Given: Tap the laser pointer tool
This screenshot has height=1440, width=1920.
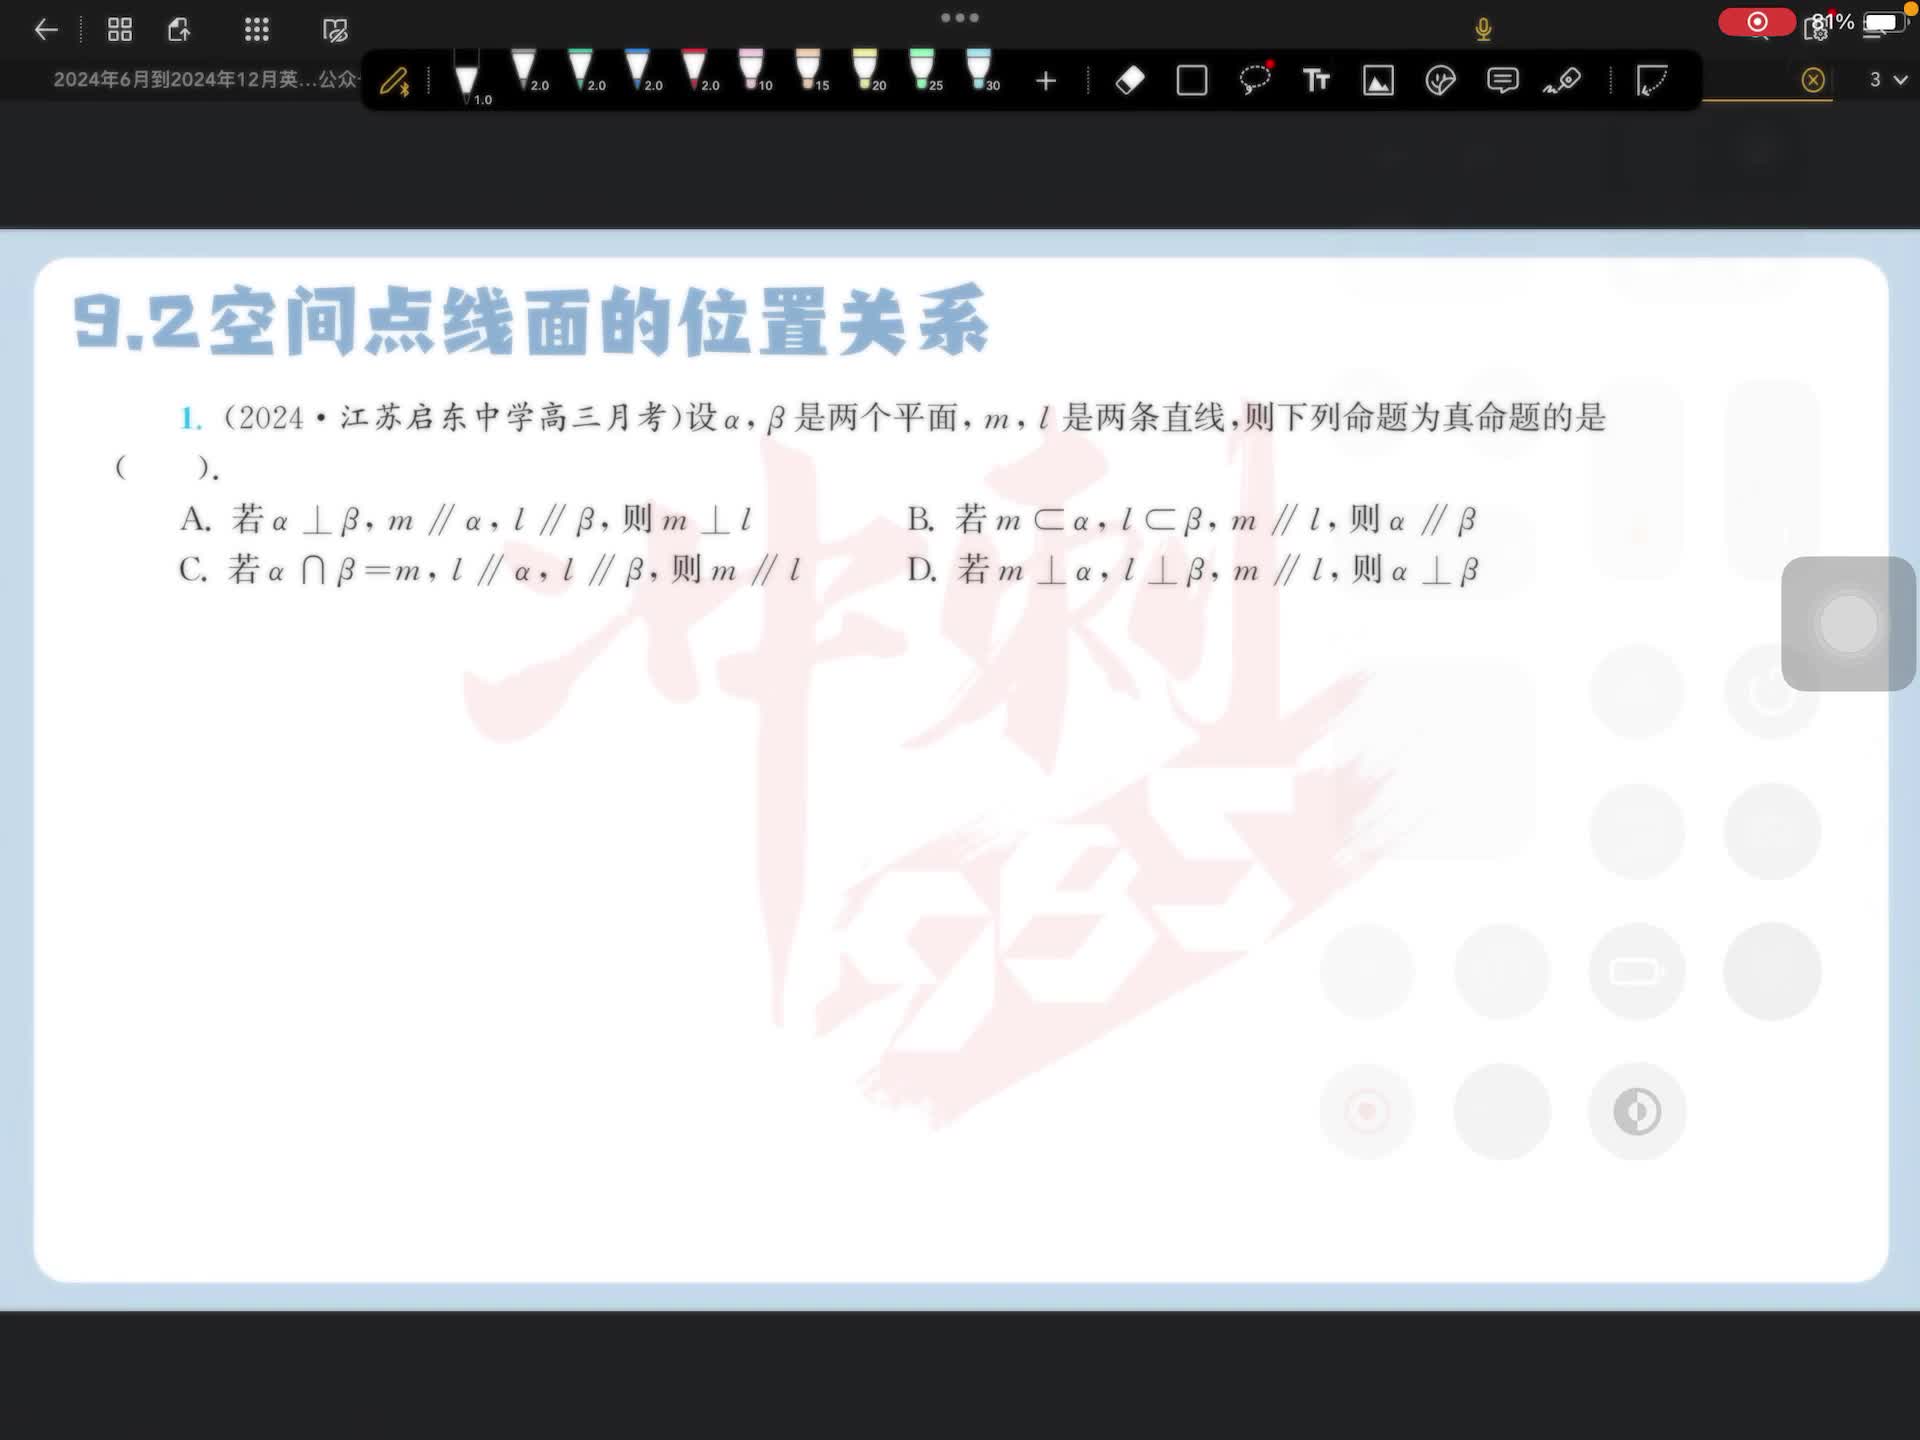Looking at the screenshot, I should [x=1563, y=80].
